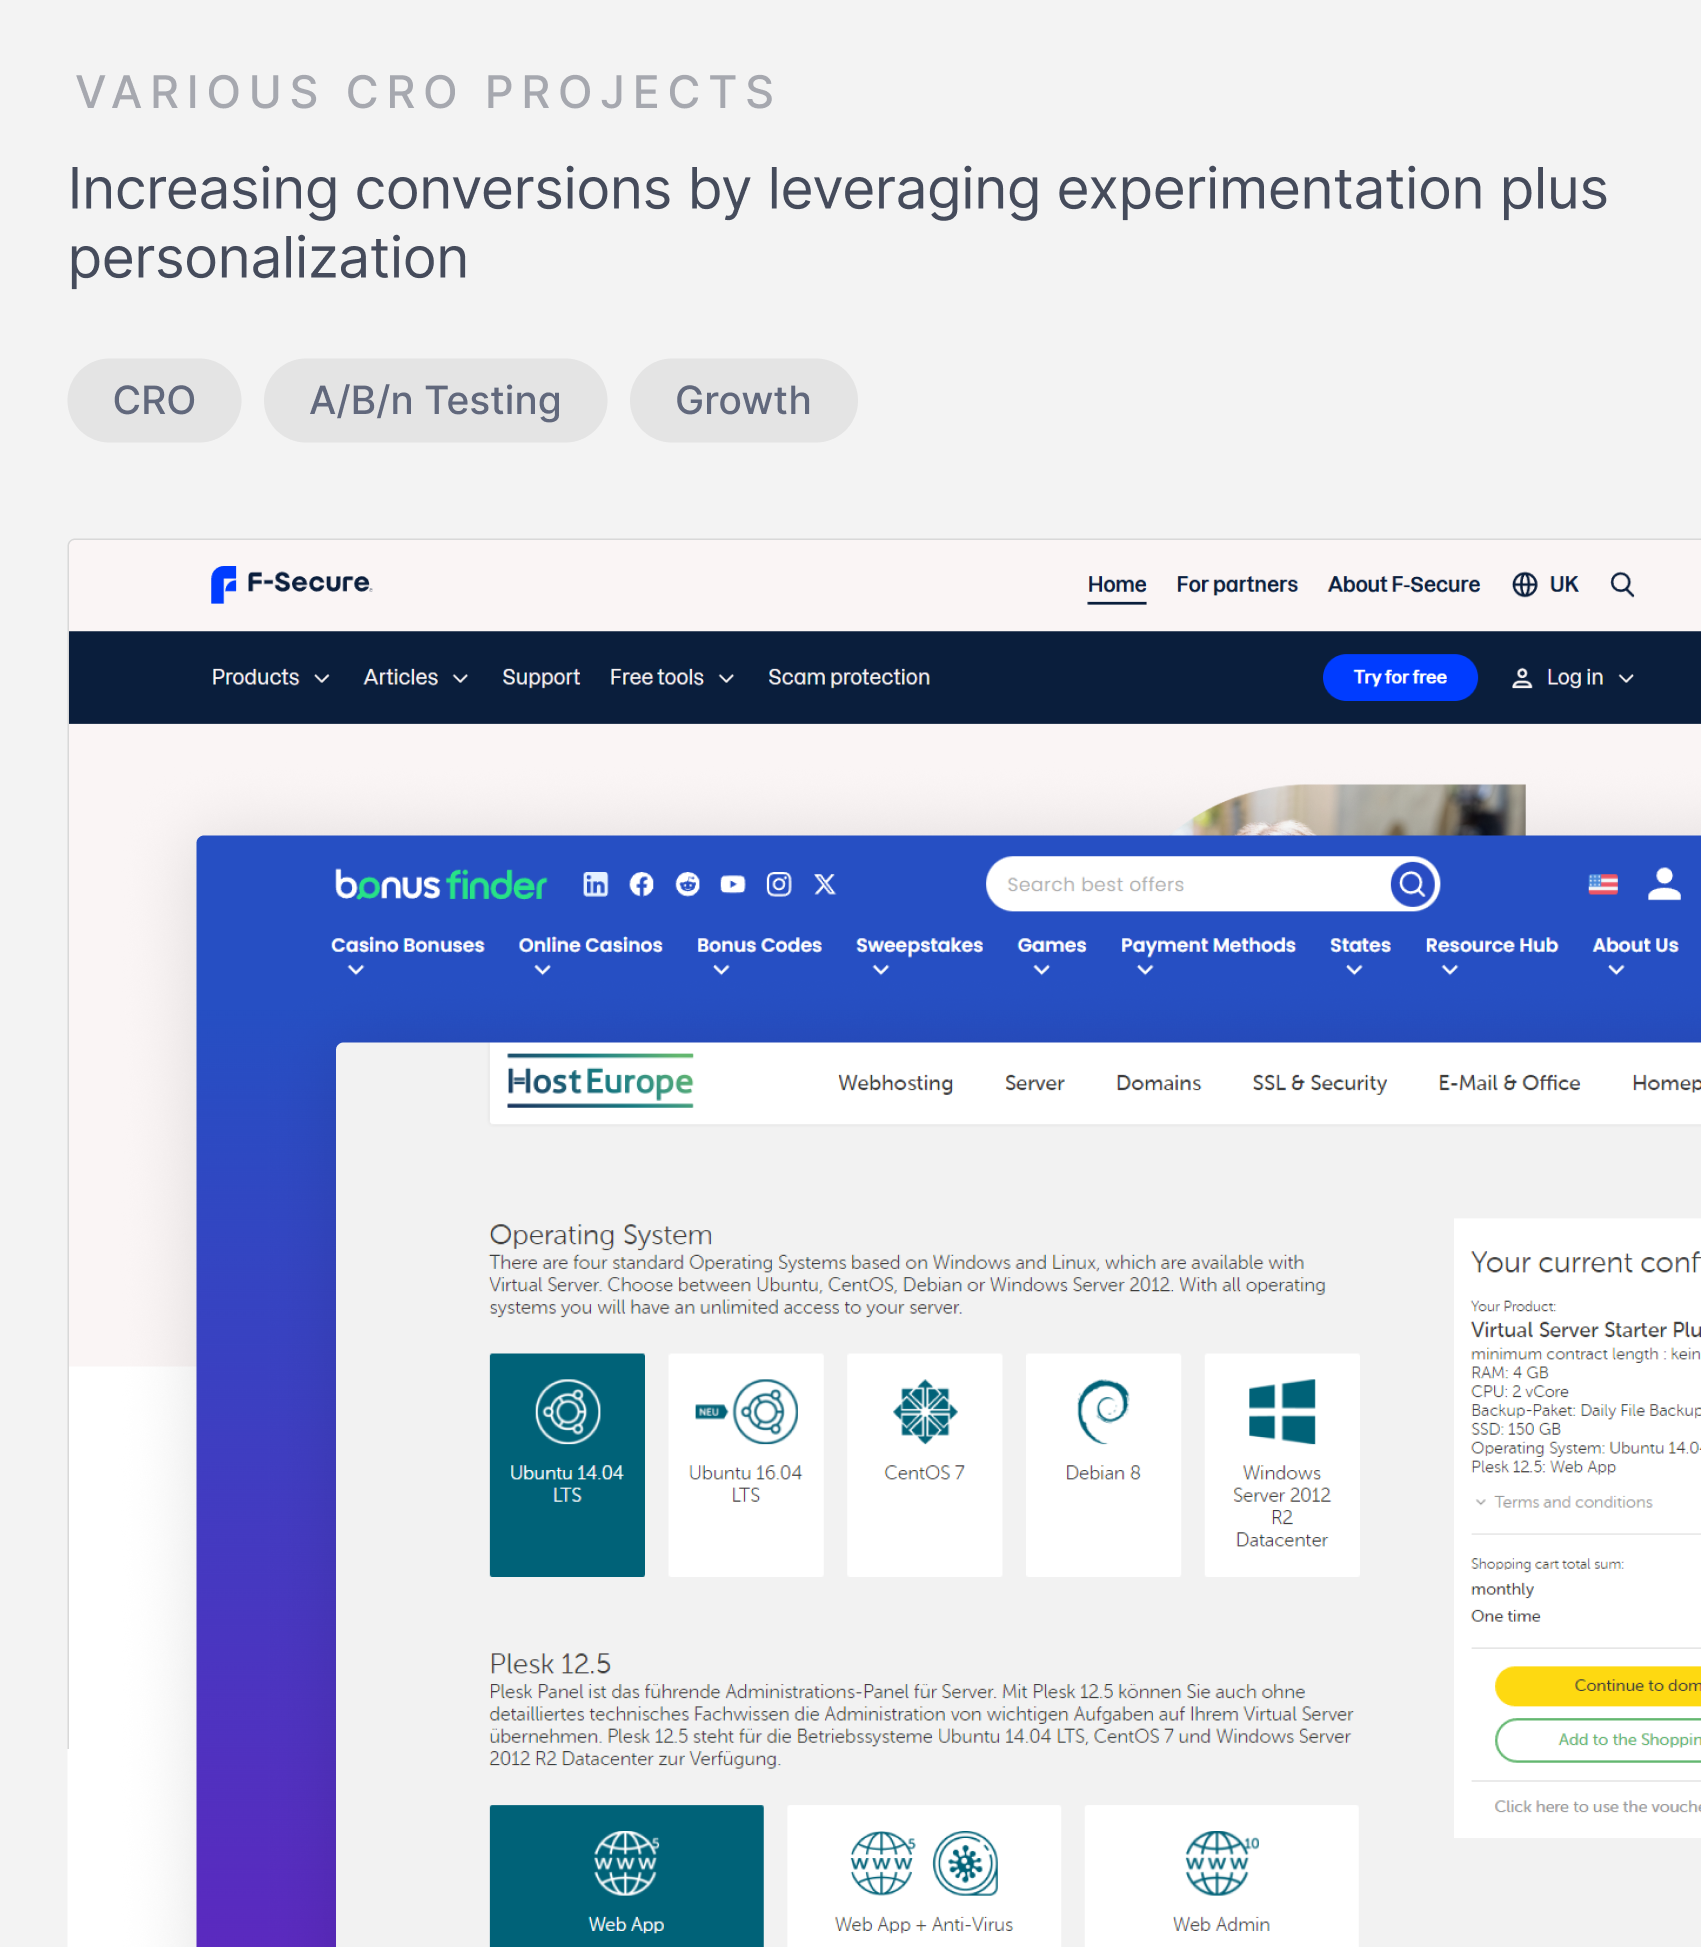Click the Log in user icon
Viewport: 1701px width, 1947px height.
[1521, 678]
